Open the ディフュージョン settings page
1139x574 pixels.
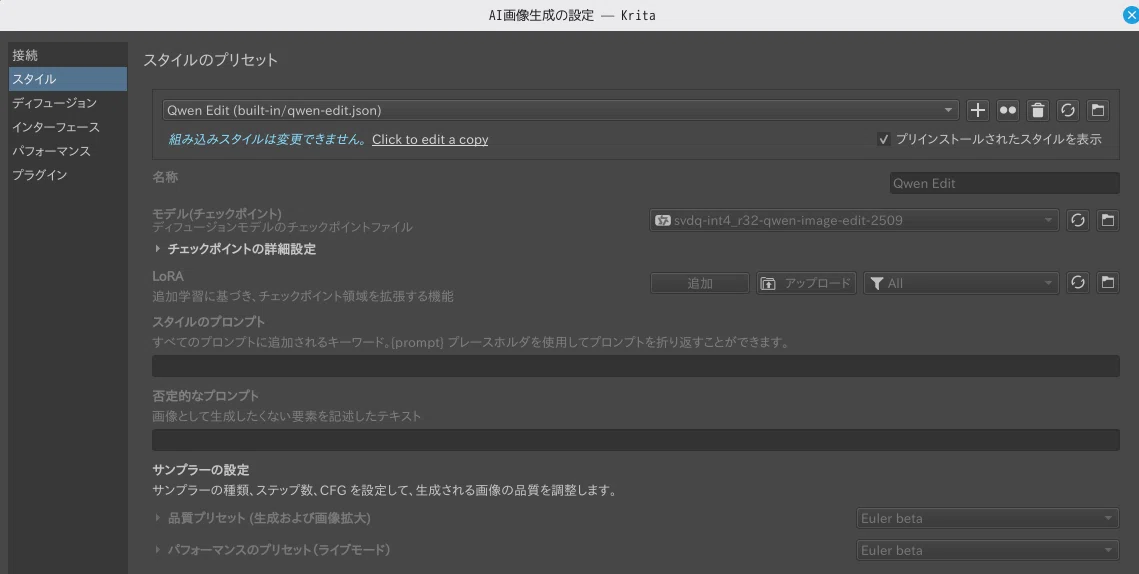point(68,103)
